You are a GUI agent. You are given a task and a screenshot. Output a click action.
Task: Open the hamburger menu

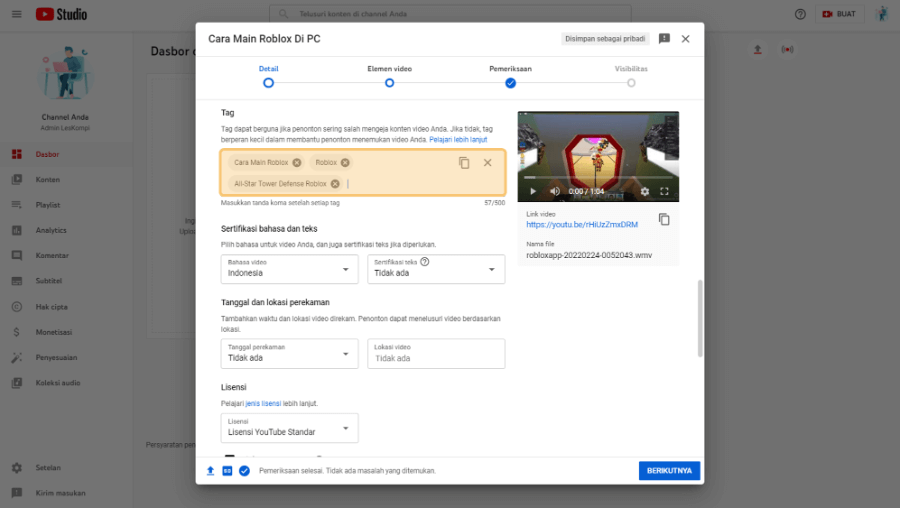click(17, 14)
